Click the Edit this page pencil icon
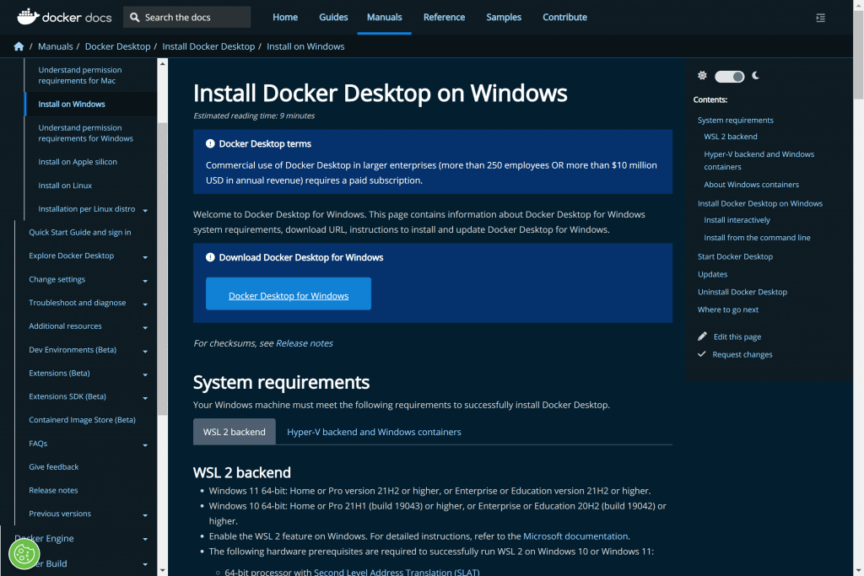Image resolution: width=864 pixels, height=576 pixels. (x=701, y=336)
